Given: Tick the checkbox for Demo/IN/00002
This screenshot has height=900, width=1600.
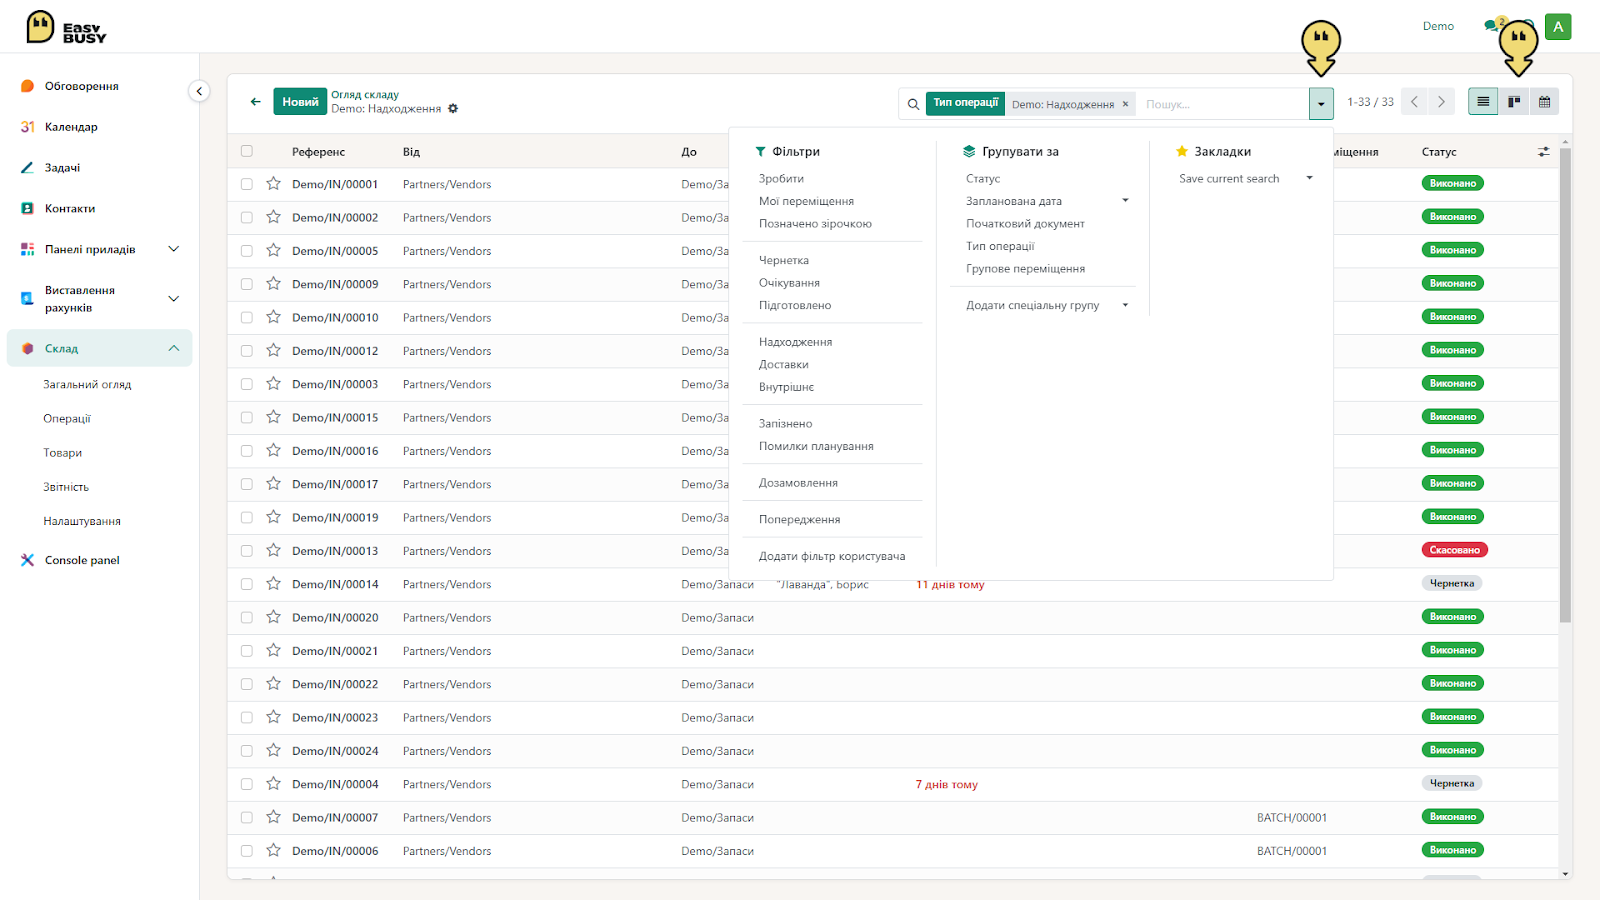Looking at the screenshot, I should pyautogui.click(x=247, y=218).
